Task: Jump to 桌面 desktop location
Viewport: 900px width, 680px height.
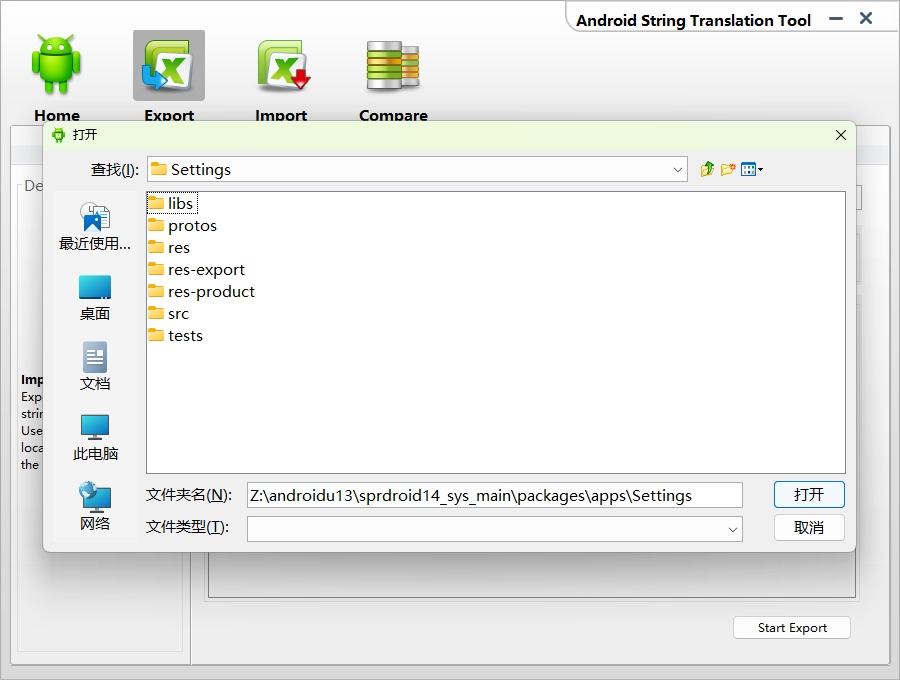Action: pyautogui.click(x=95, y=298)
